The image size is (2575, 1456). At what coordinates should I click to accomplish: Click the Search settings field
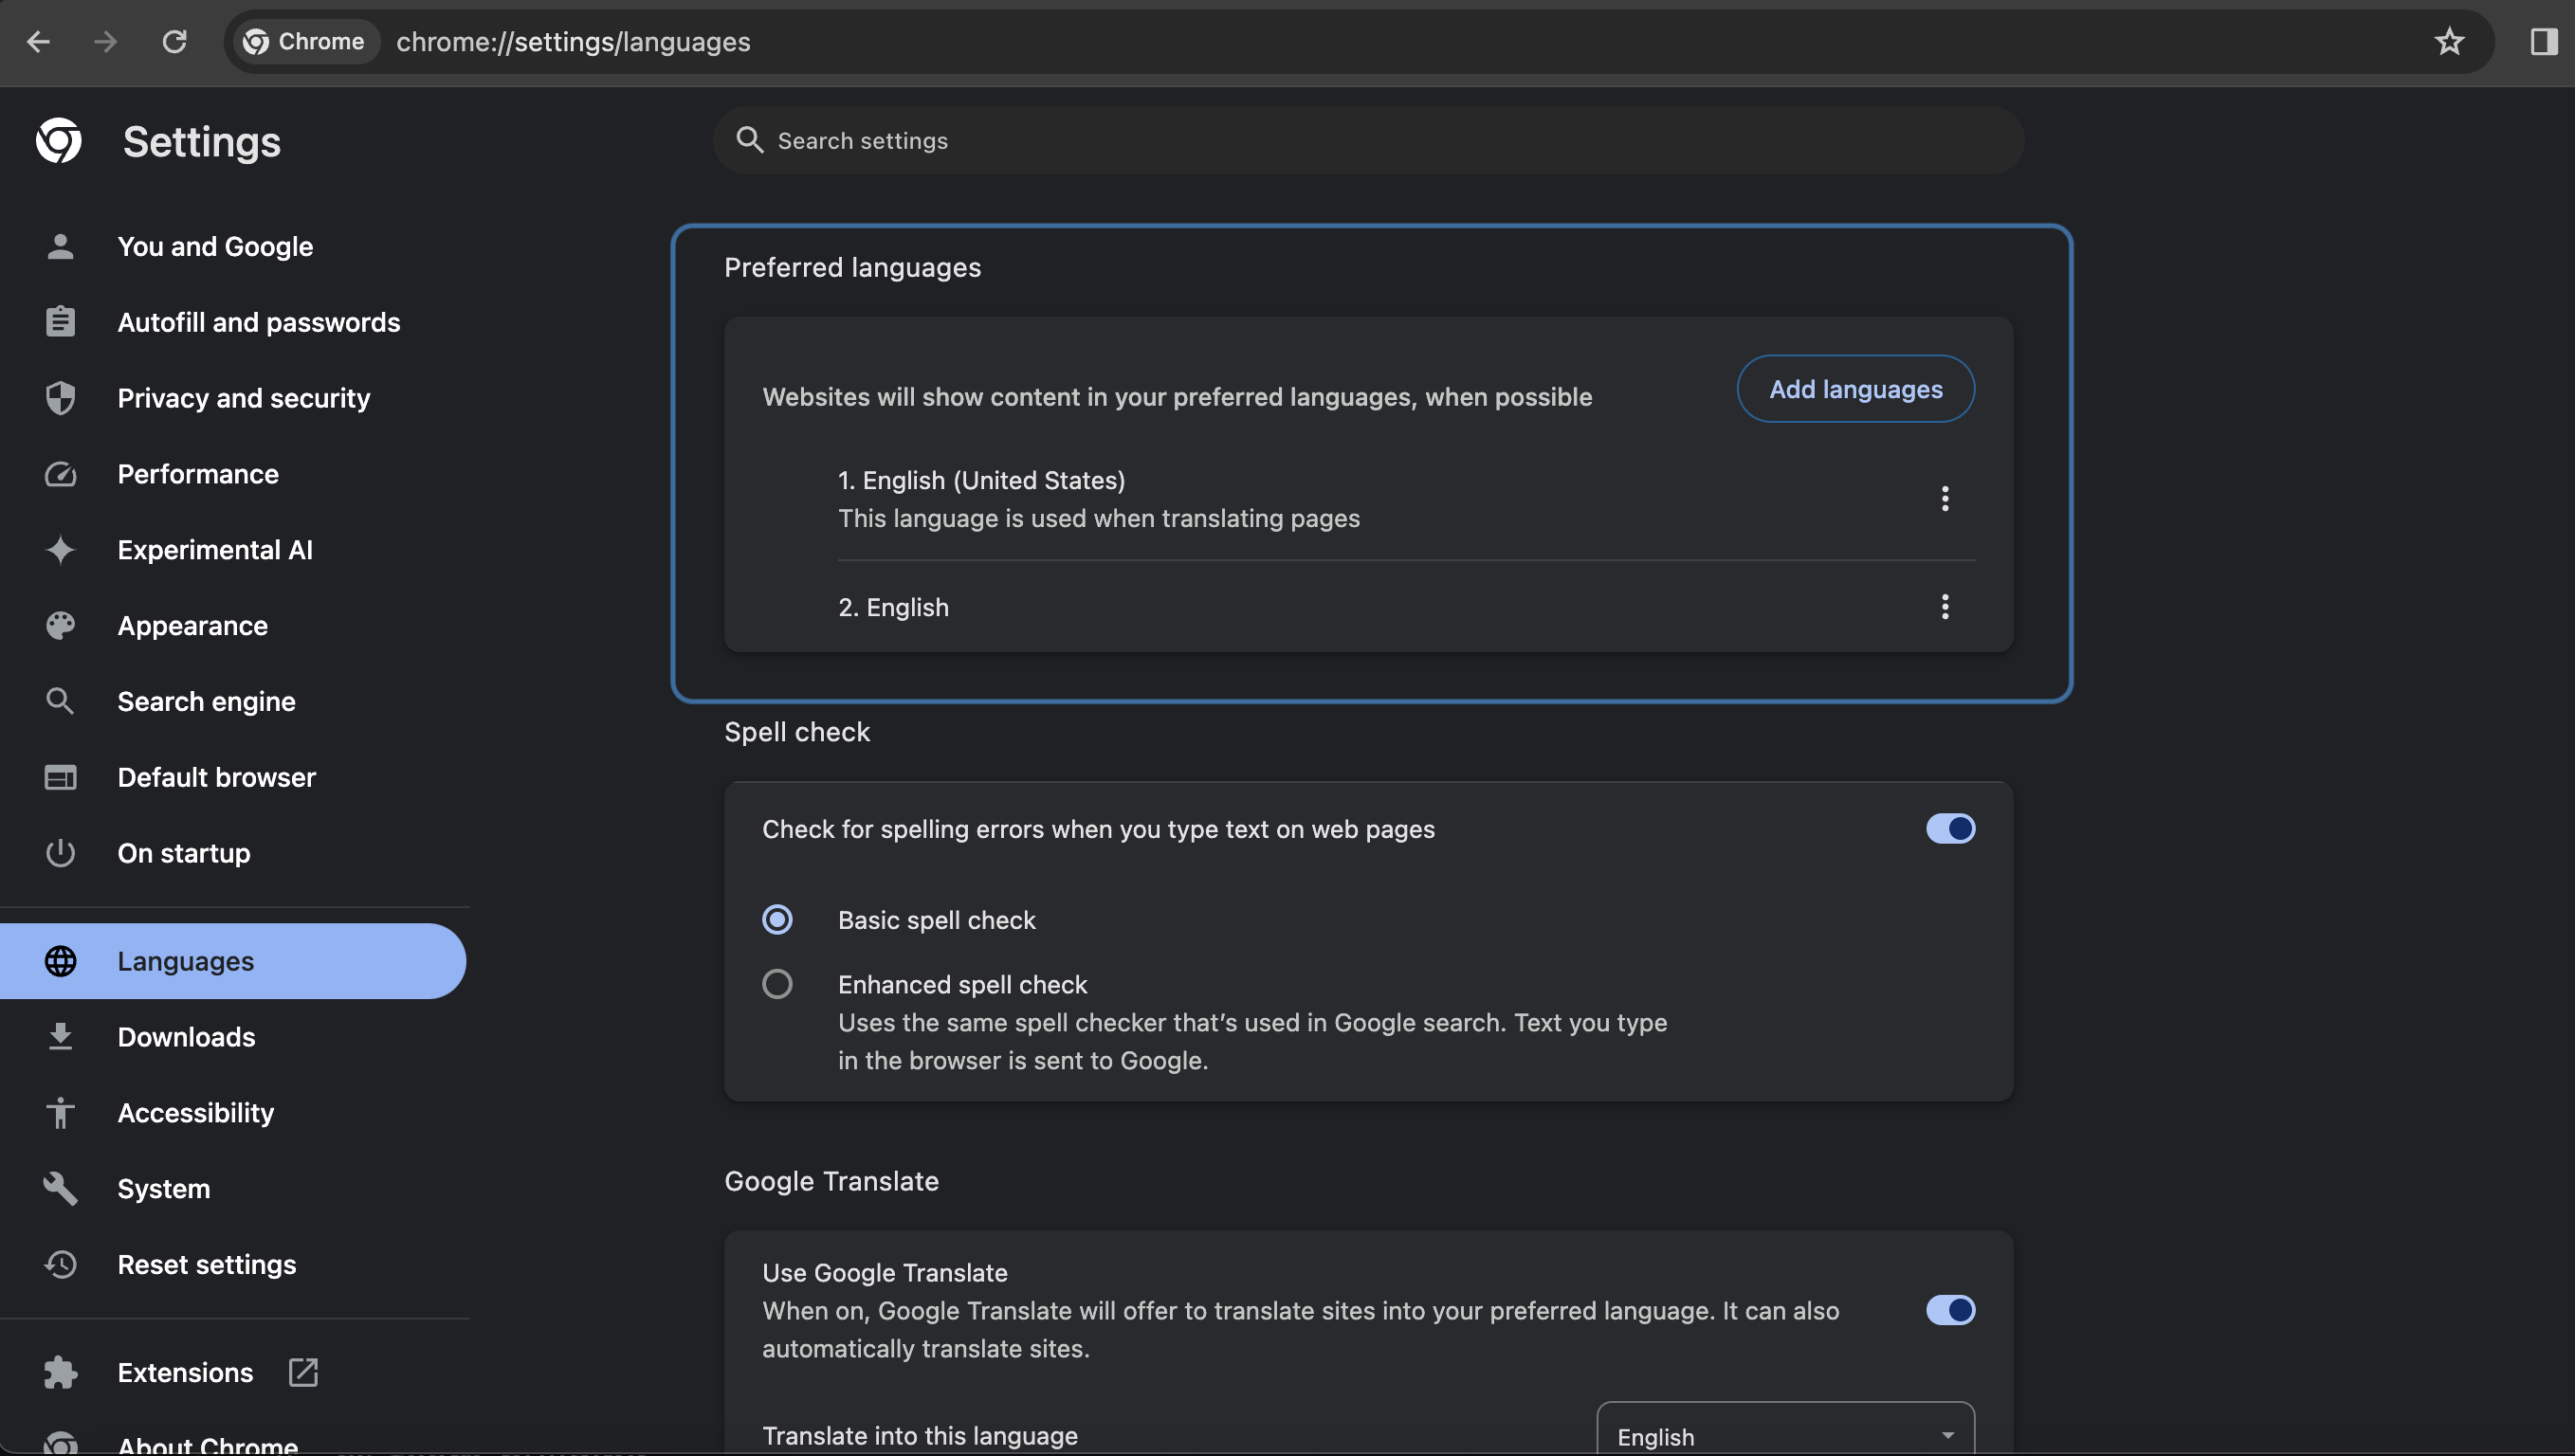[1368, 141]
